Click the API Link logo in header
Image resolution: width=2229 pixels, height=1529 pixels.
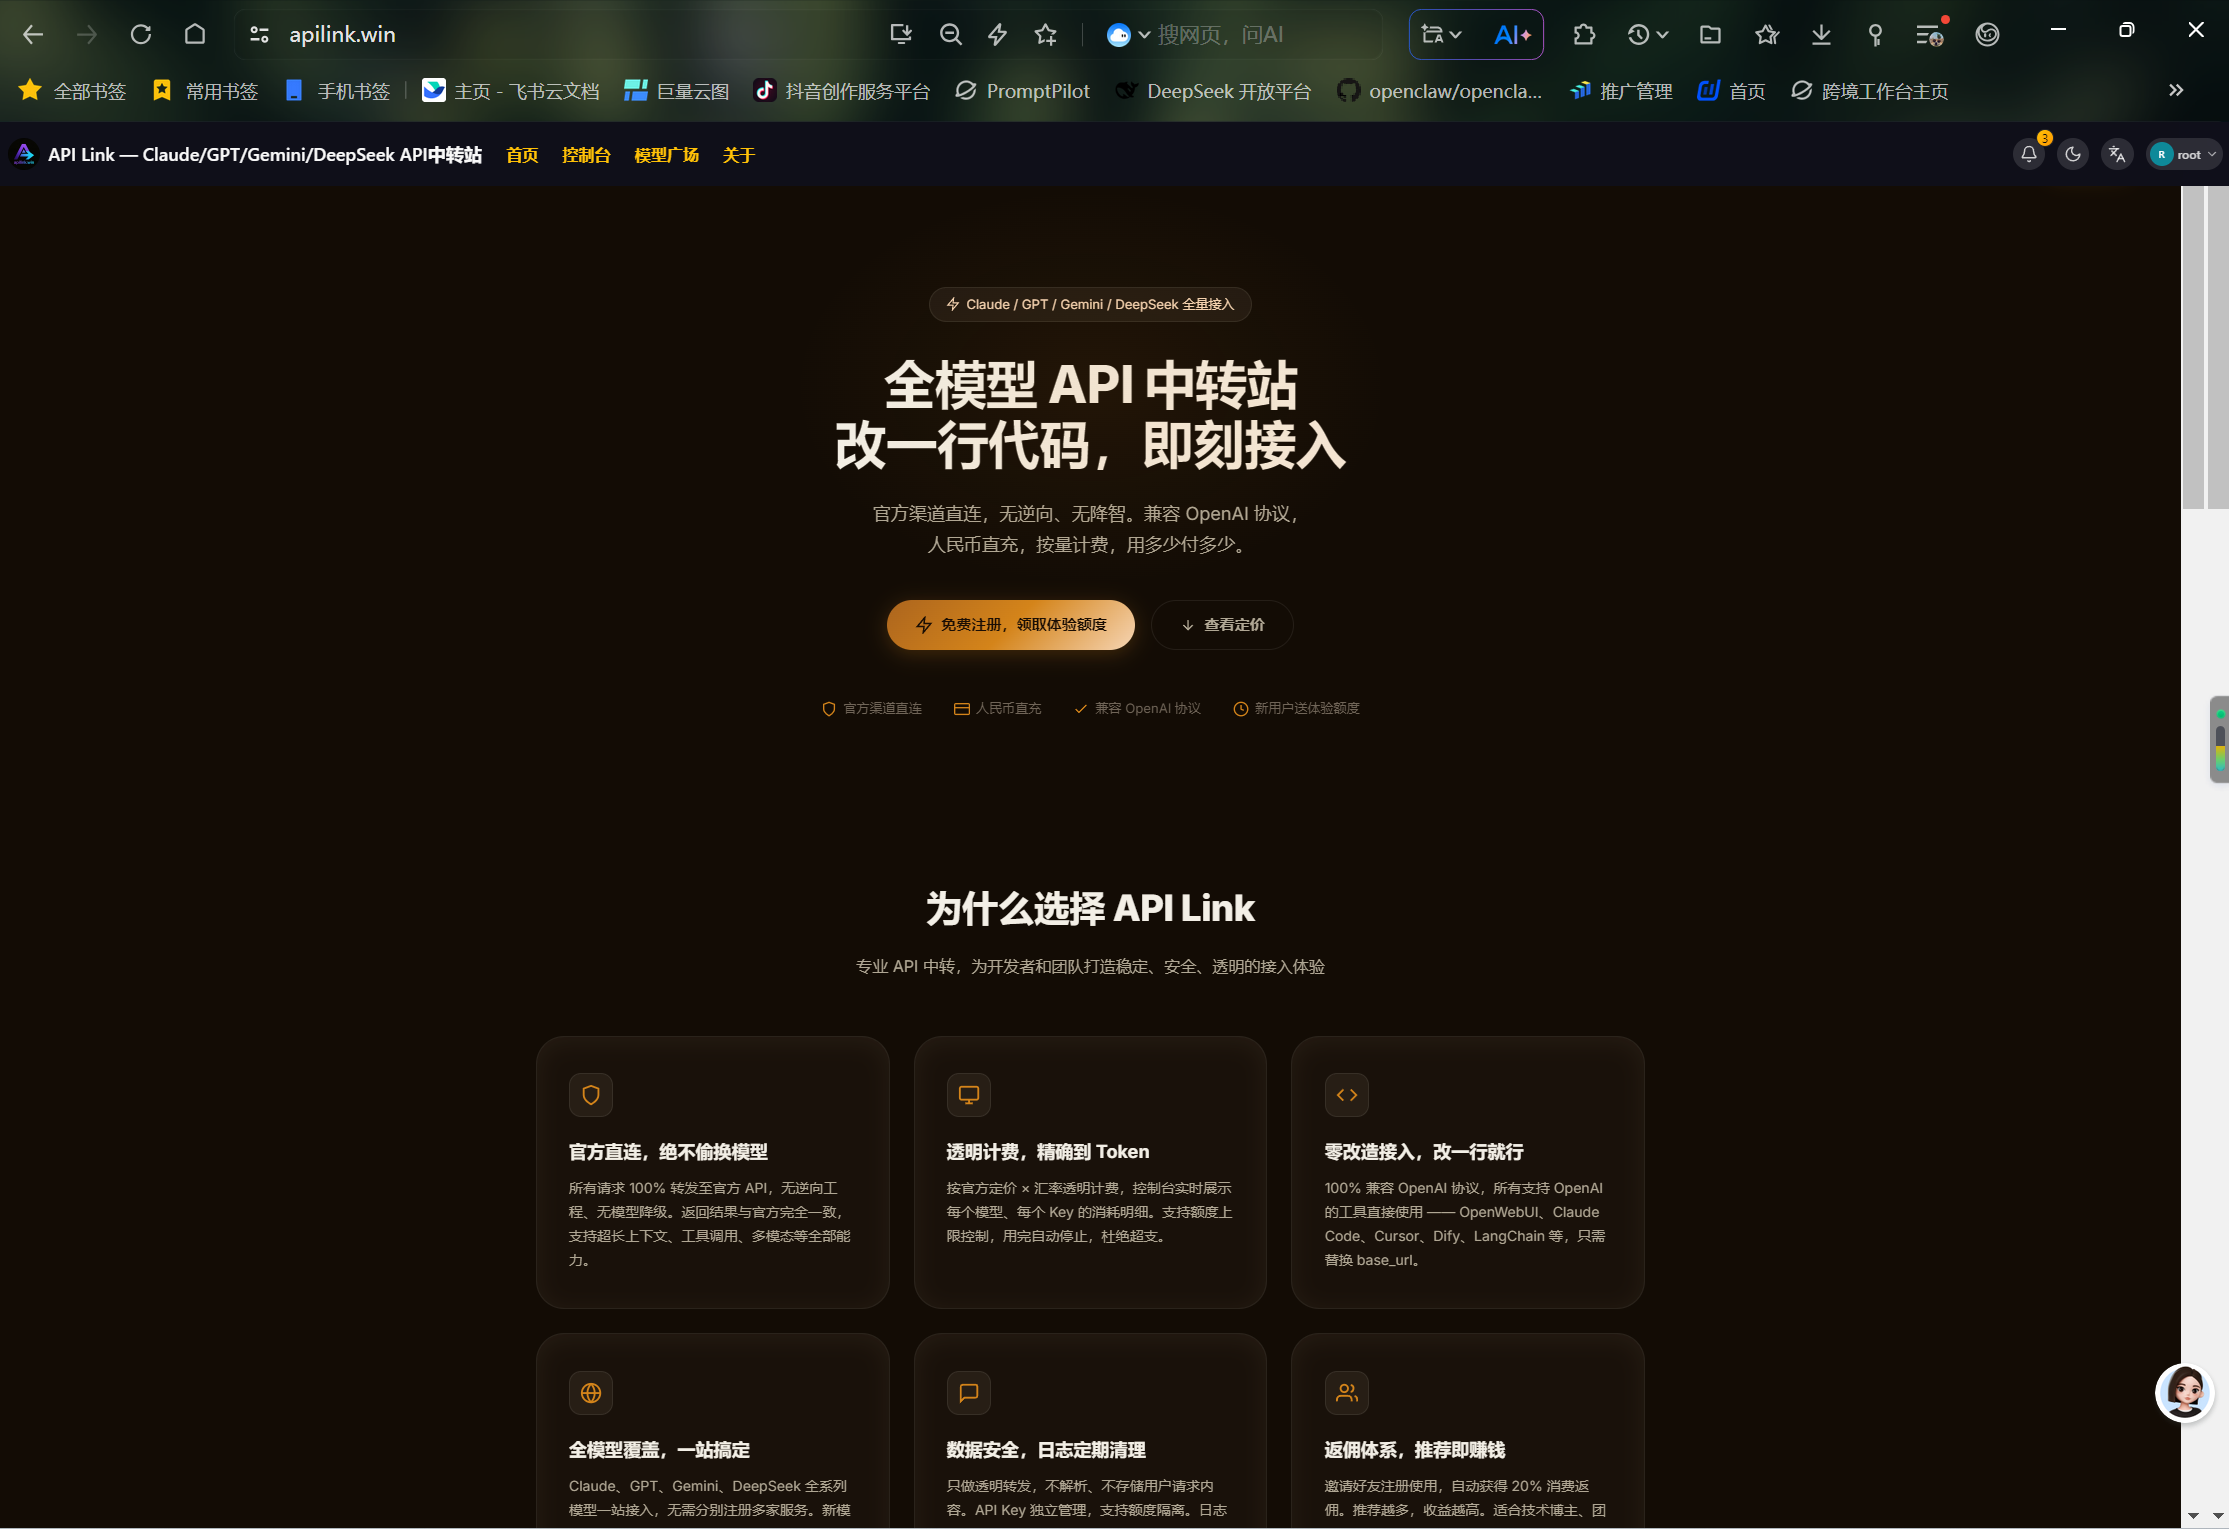click(x=24, y=154)
